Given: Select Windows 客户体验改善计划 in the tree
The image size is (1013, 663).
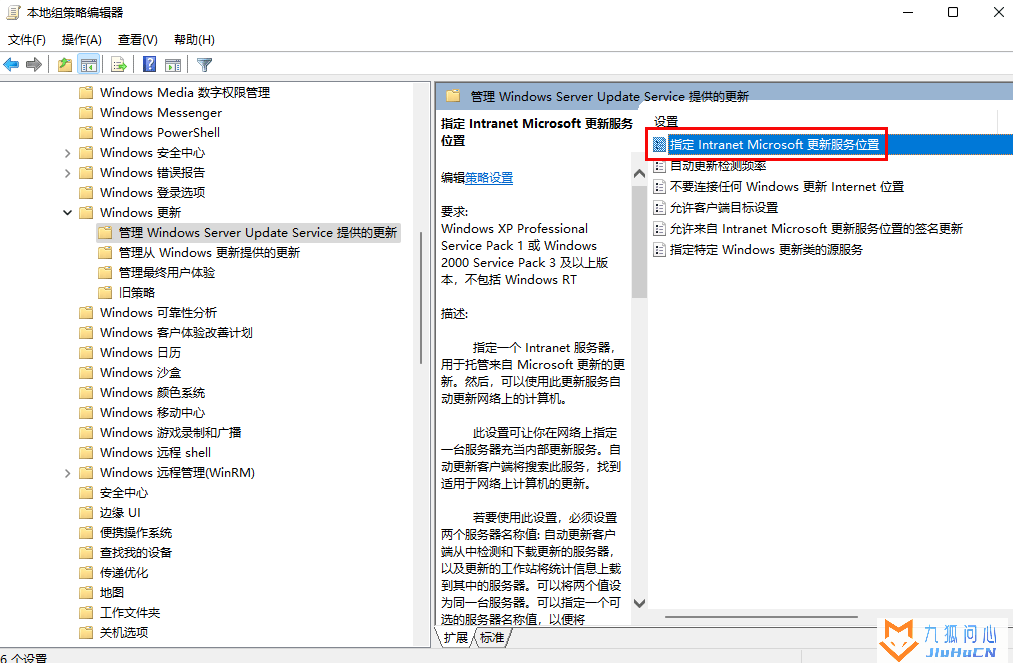Looking at the screenshot, I should tap(176, 333).
